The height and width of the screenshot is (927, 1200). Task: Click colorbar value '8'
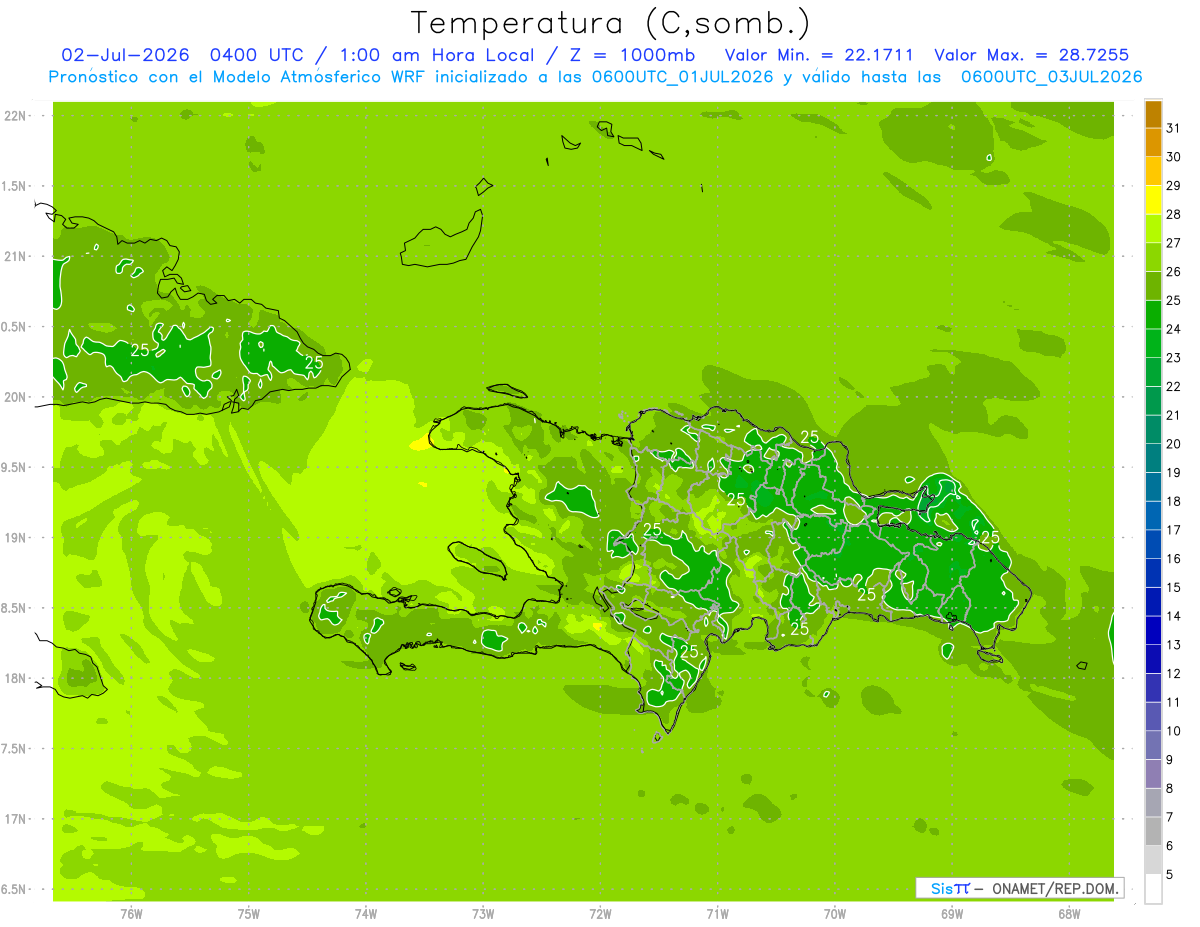coord(1170,789)
